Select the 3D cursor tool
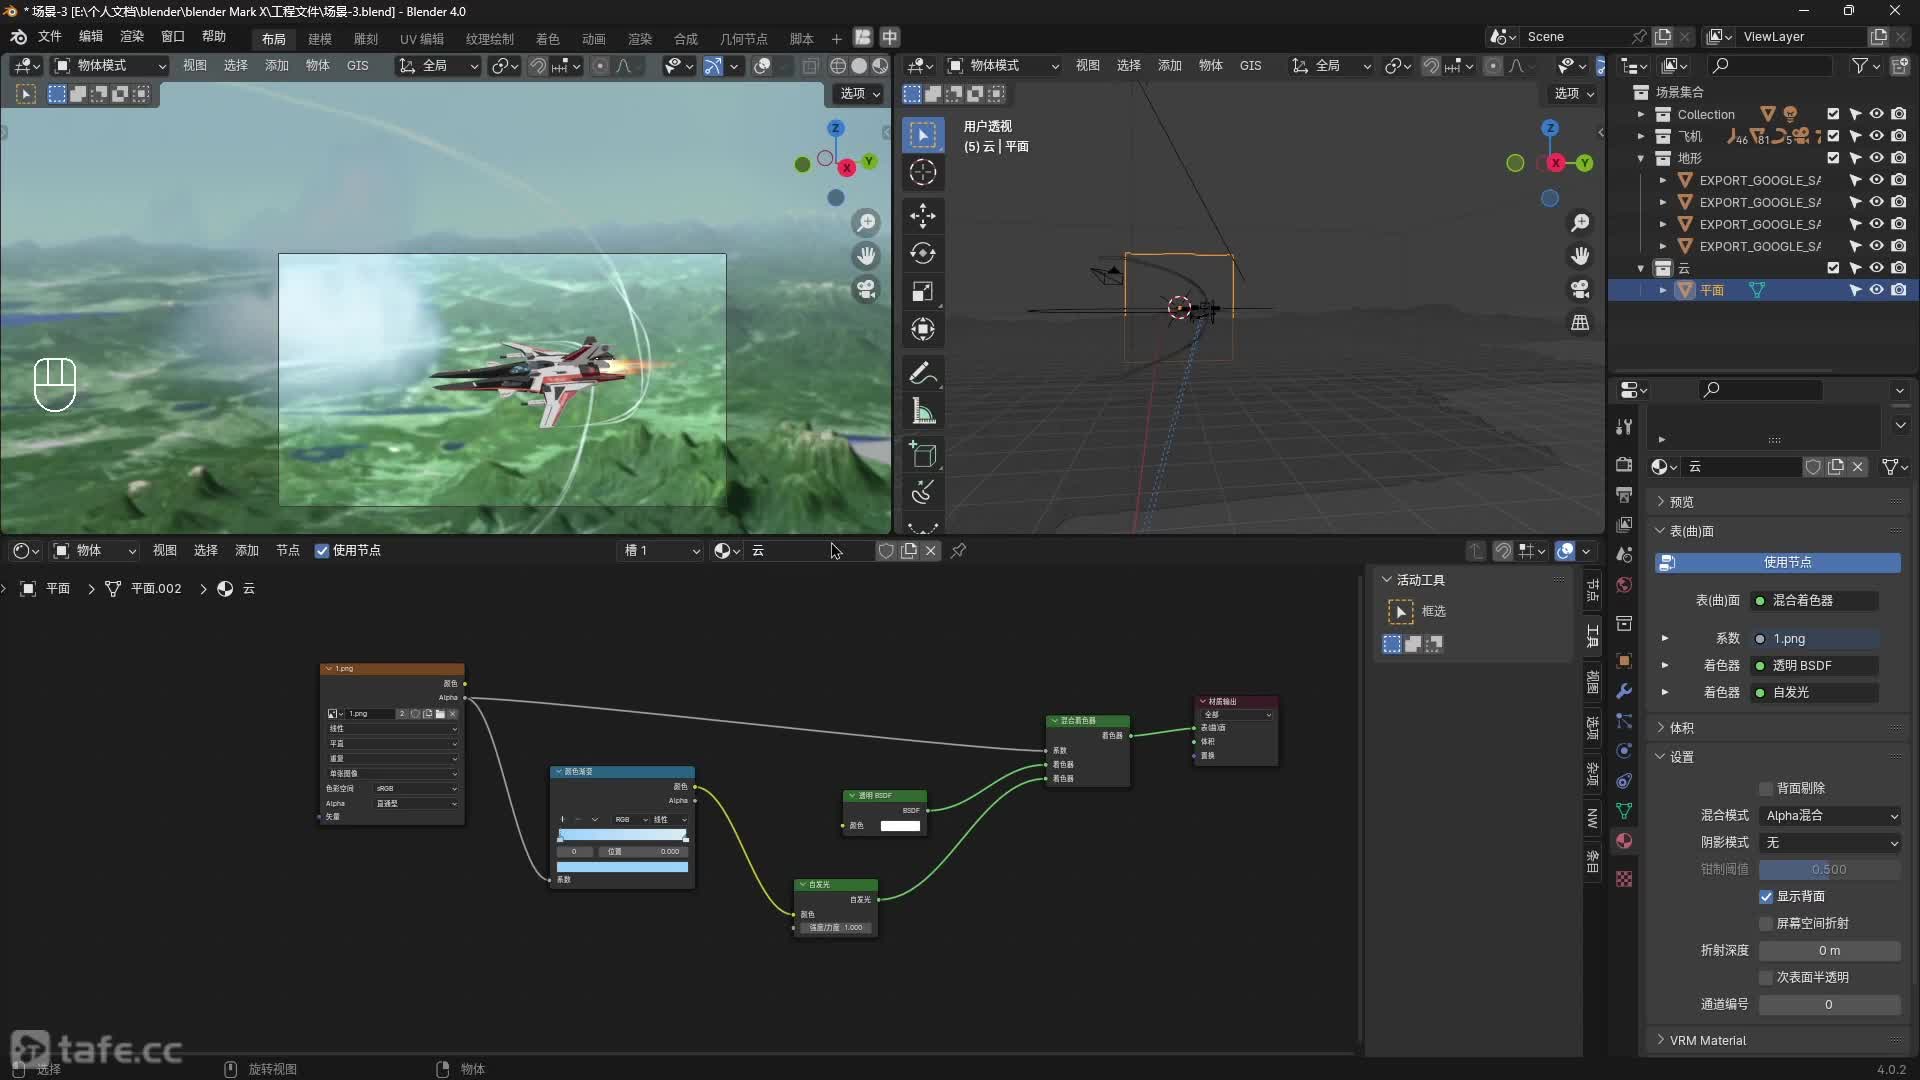 pos(923,172)
